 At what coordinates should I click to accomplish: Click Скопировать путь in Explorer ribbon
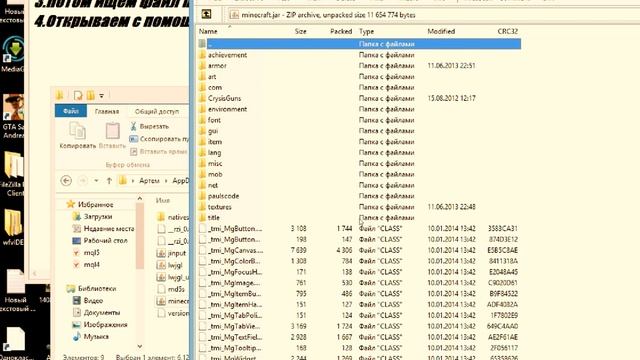click(x=159, y=139)
